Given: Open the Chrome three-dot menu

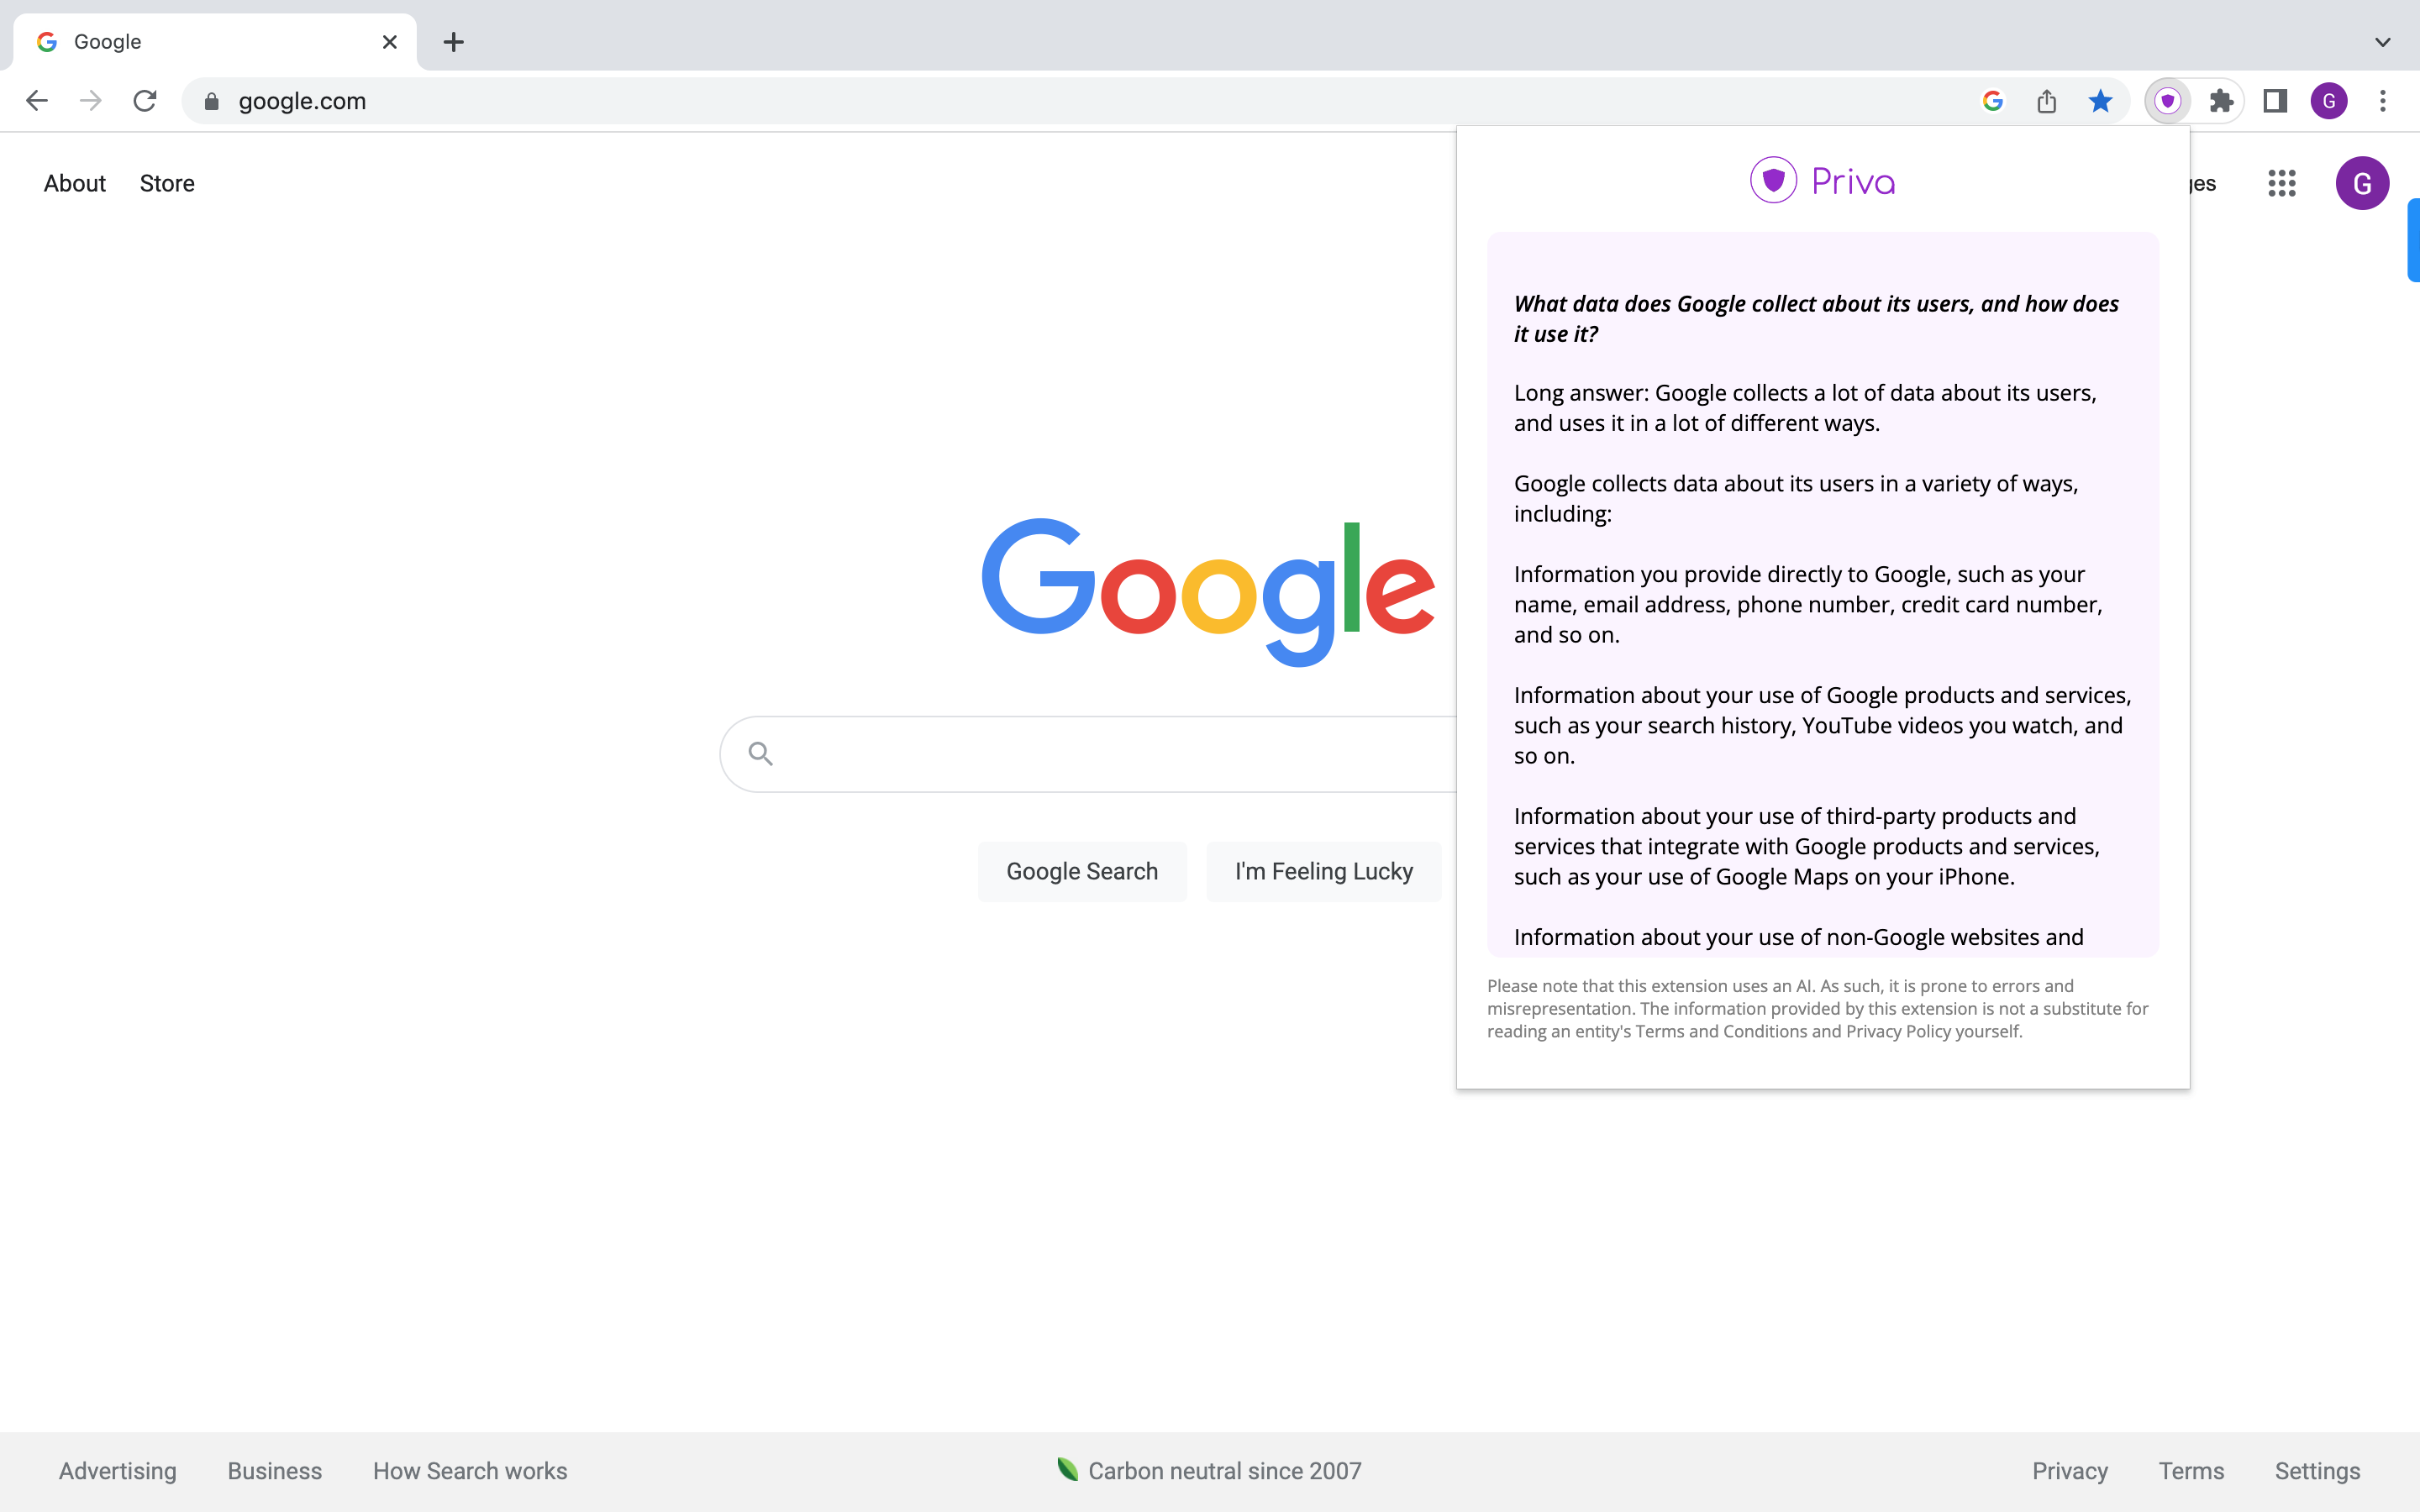Looking at the screenshot, I should pos(2382,101).
